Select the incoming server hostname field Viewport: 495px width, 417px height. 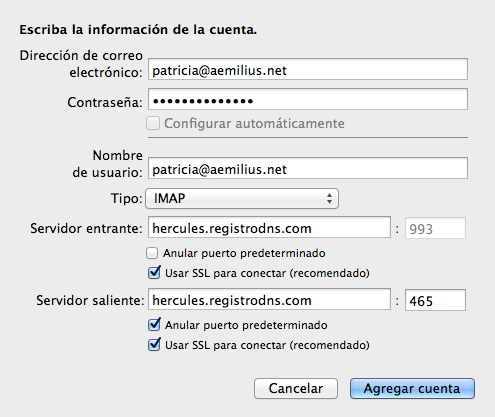pyautogui.click(x=269, y=228)
